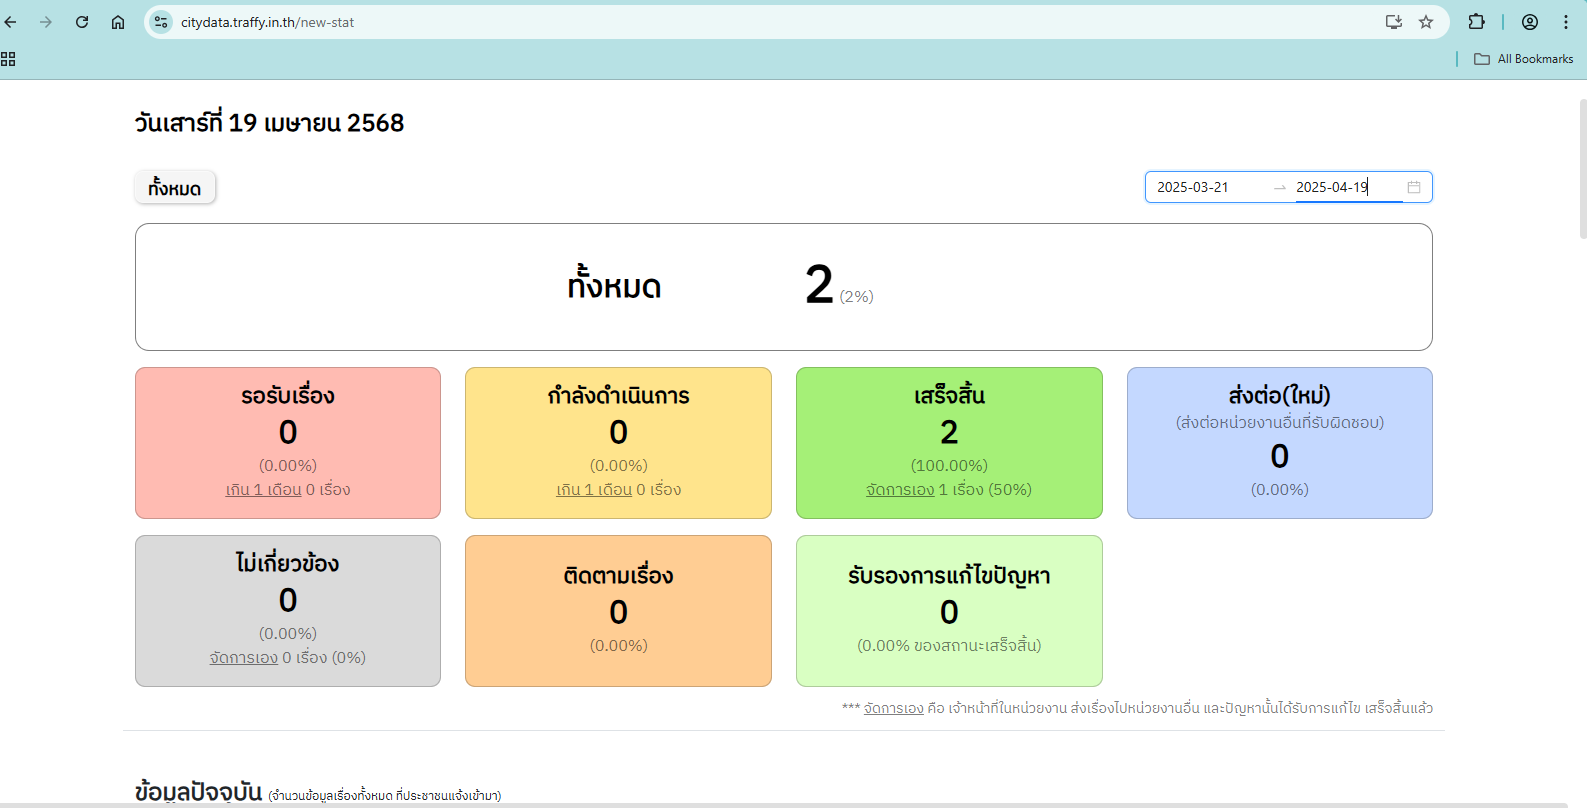Image resolution: width=1587 pixels, height=808 pixels.
Task: Click เกิน 1 เดือน link in รอรับเรื่อง card
Action: (x=263, y=490)
